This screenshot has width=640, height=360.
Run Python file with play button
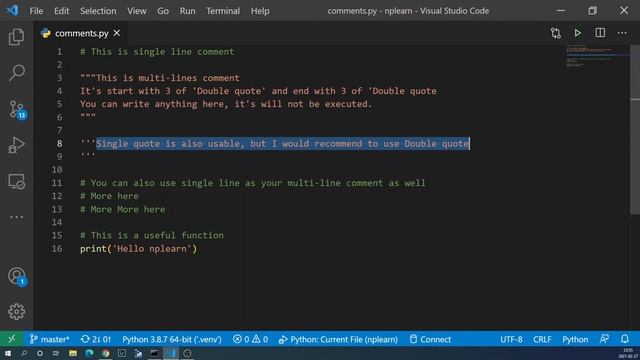578,33
